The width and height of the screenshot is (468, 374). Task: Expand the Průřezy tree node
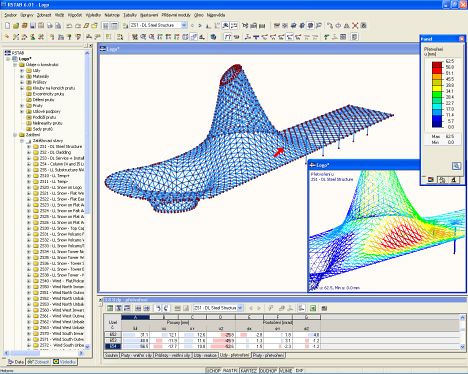[x=22, y=82]
